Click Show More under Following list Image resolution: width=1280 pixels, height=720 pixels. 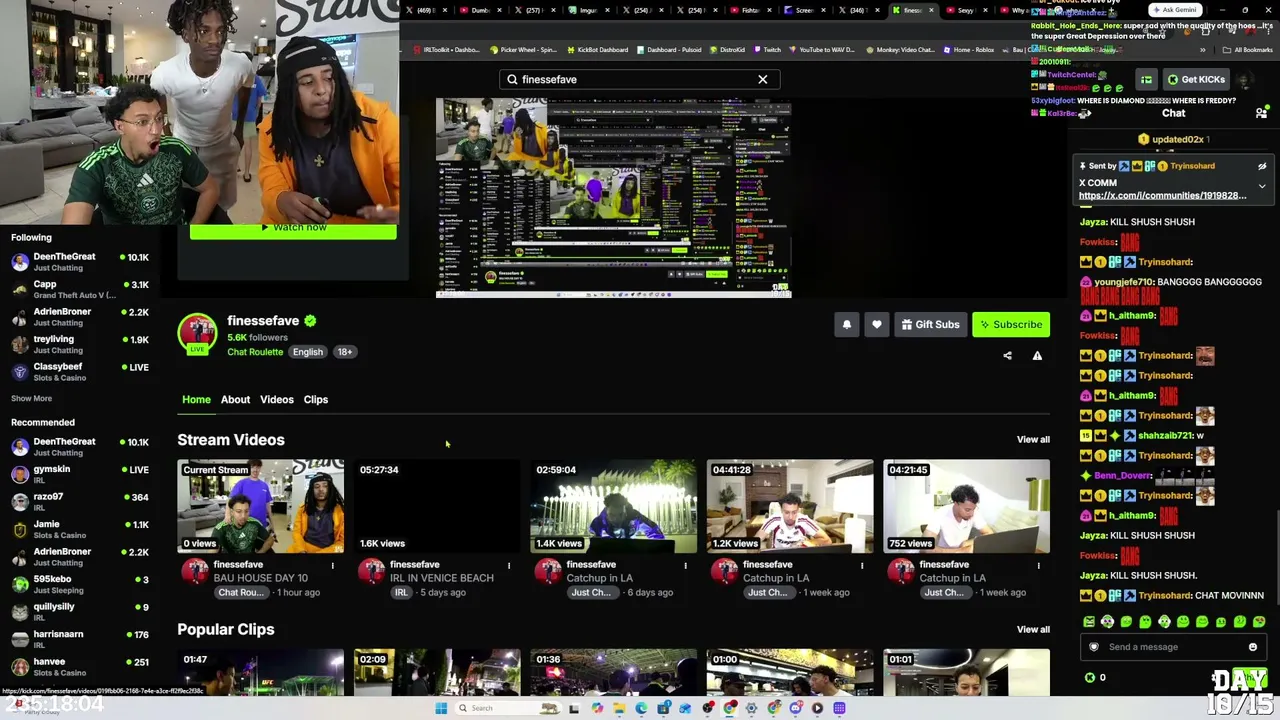[x=31, y=398]
